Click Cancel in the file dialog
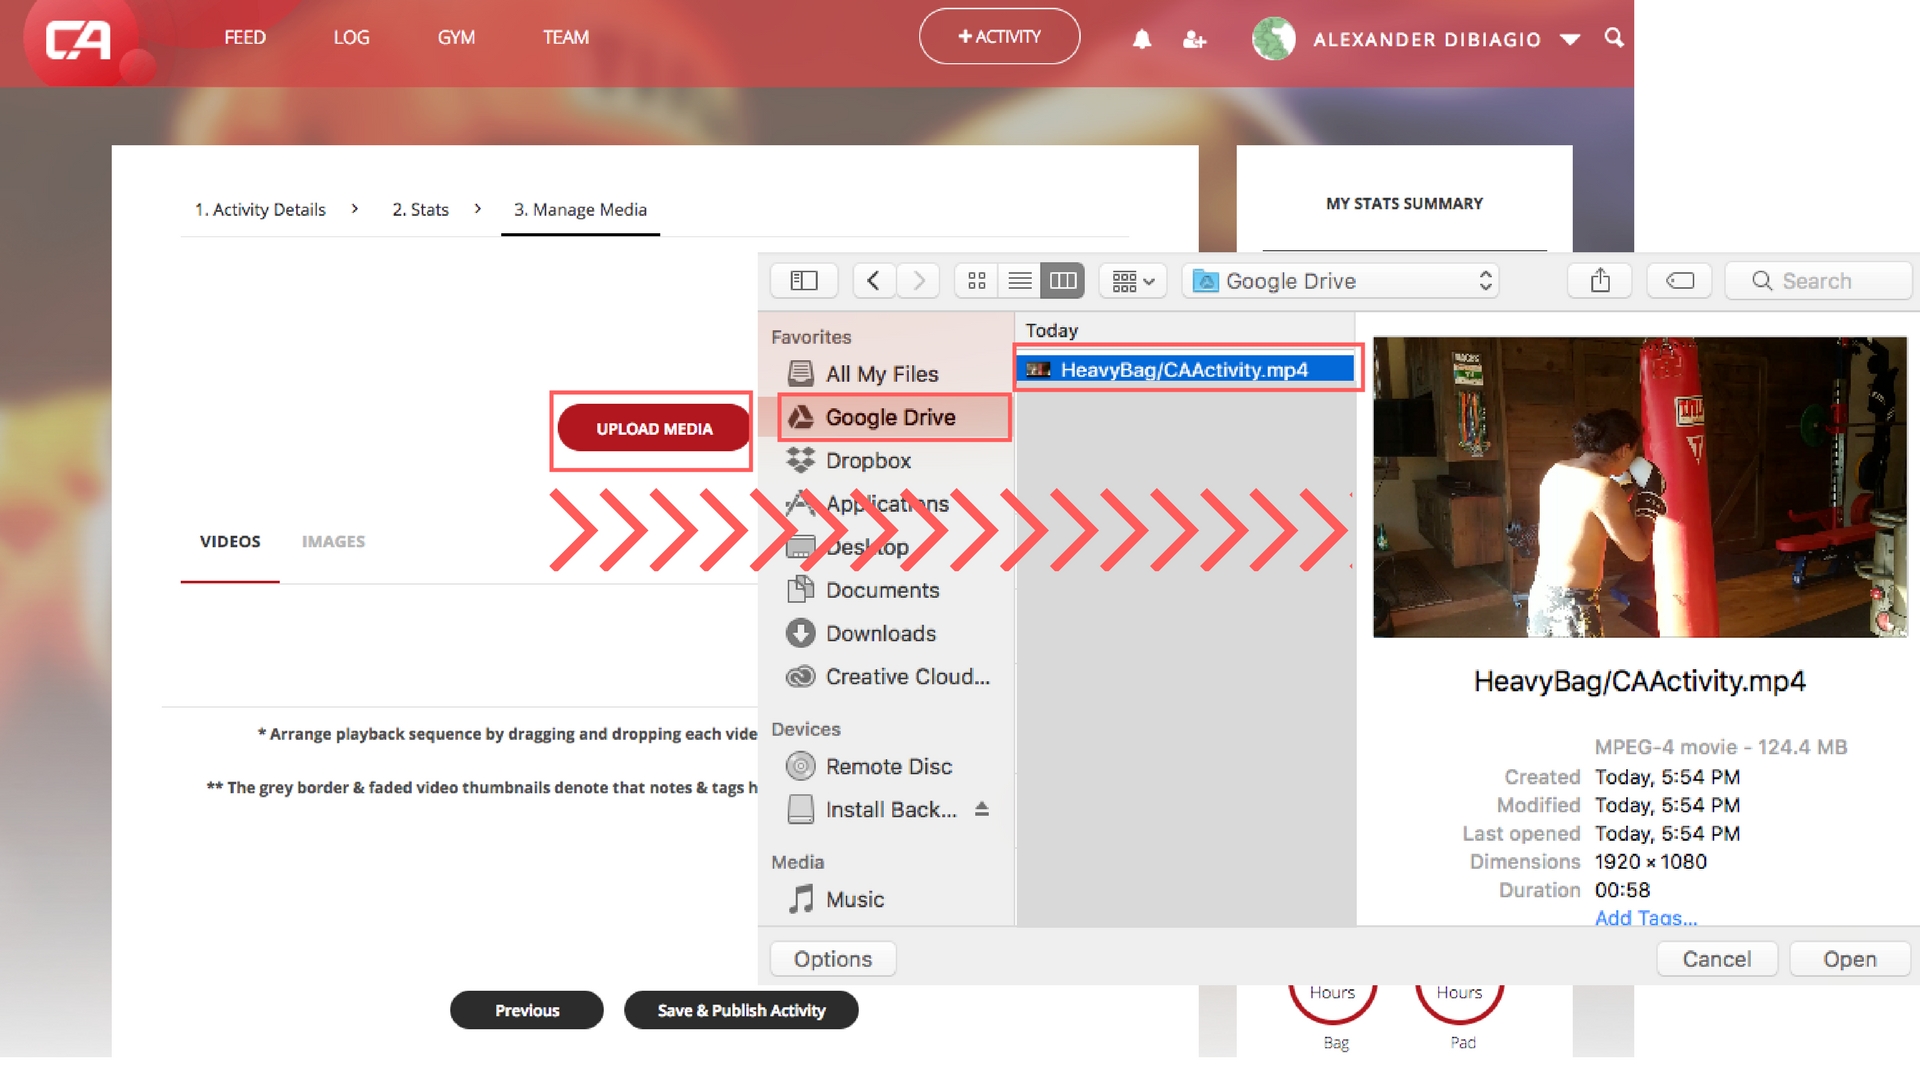This screenshot has width=1920, height=1080. (x=1717, y=959)
